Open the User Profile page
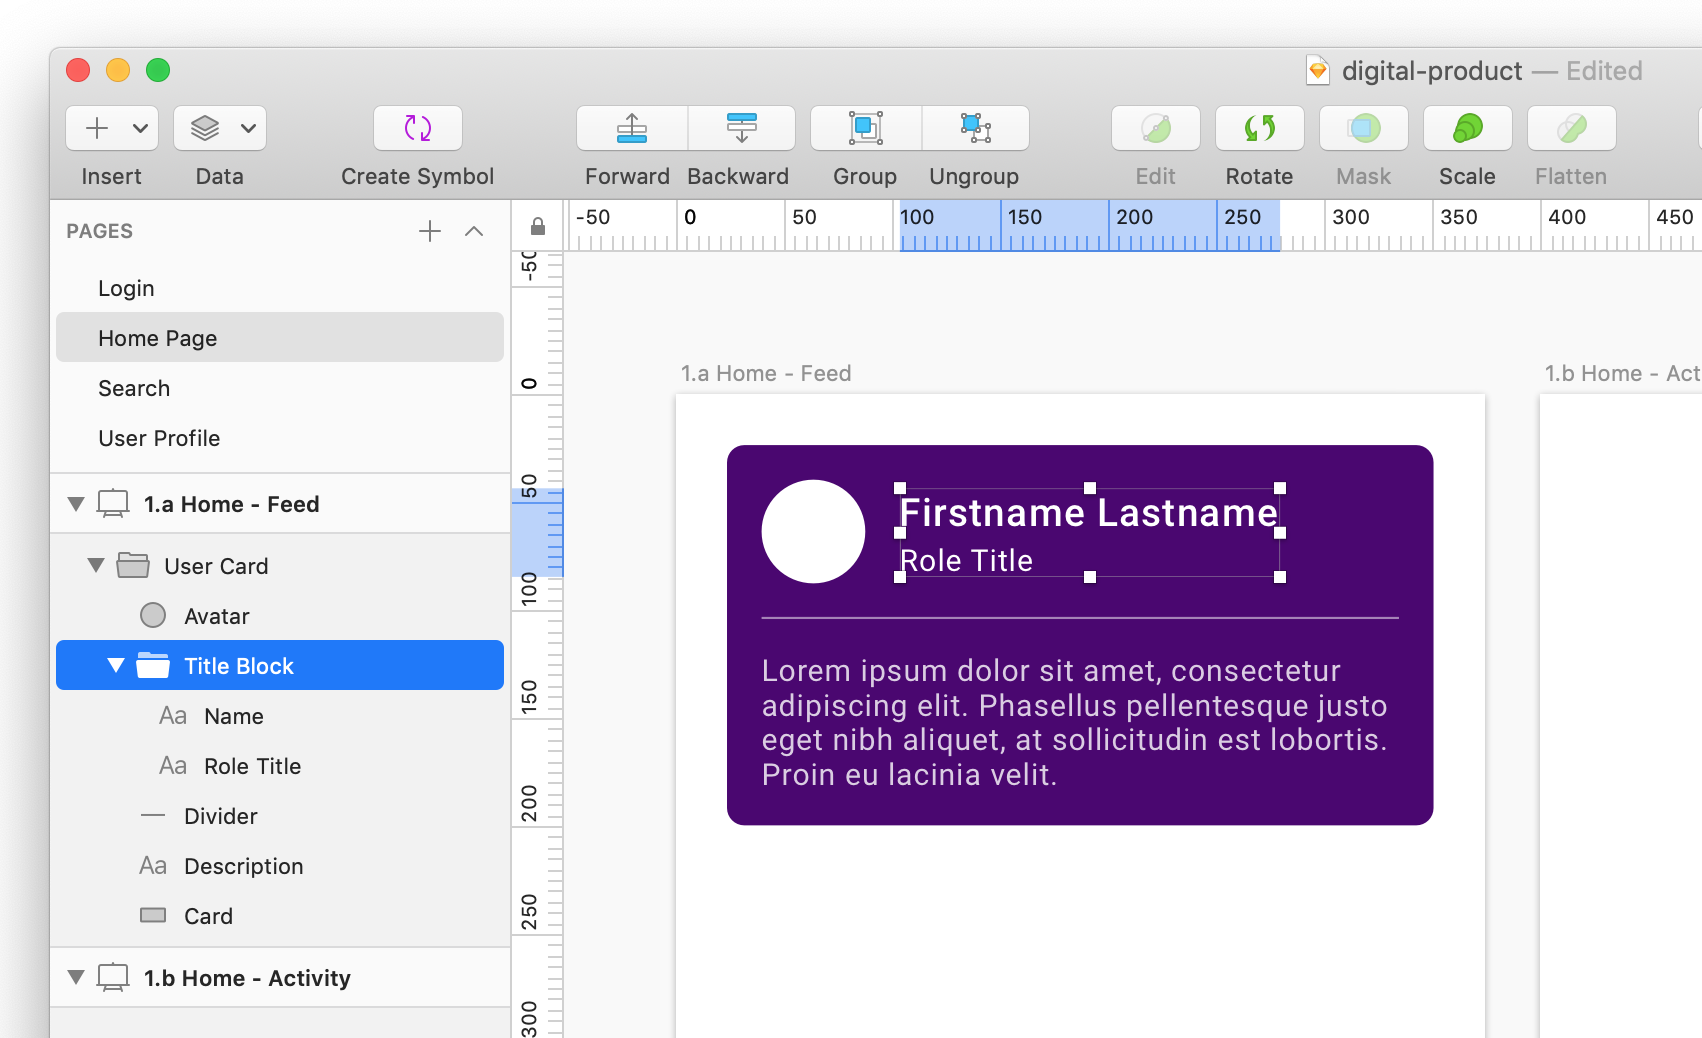This screenshot has height=1038, width=1702. 159,438
